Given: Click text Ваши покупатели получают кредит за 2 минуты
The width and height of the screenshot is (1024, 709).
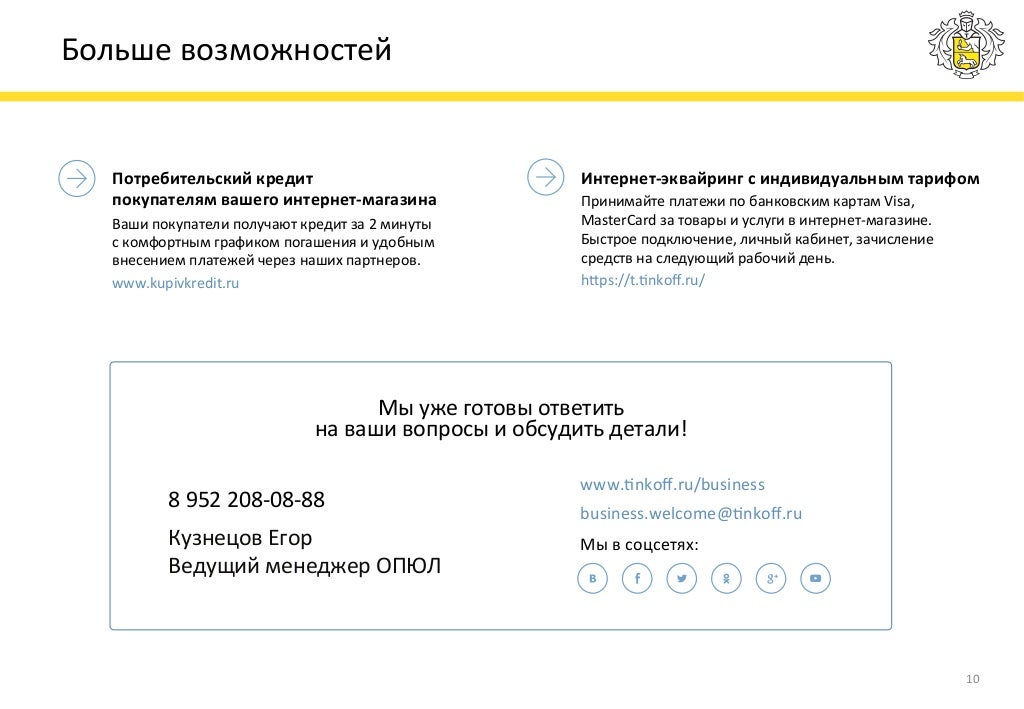Looking at the screenshot, I should pos(272,224).
